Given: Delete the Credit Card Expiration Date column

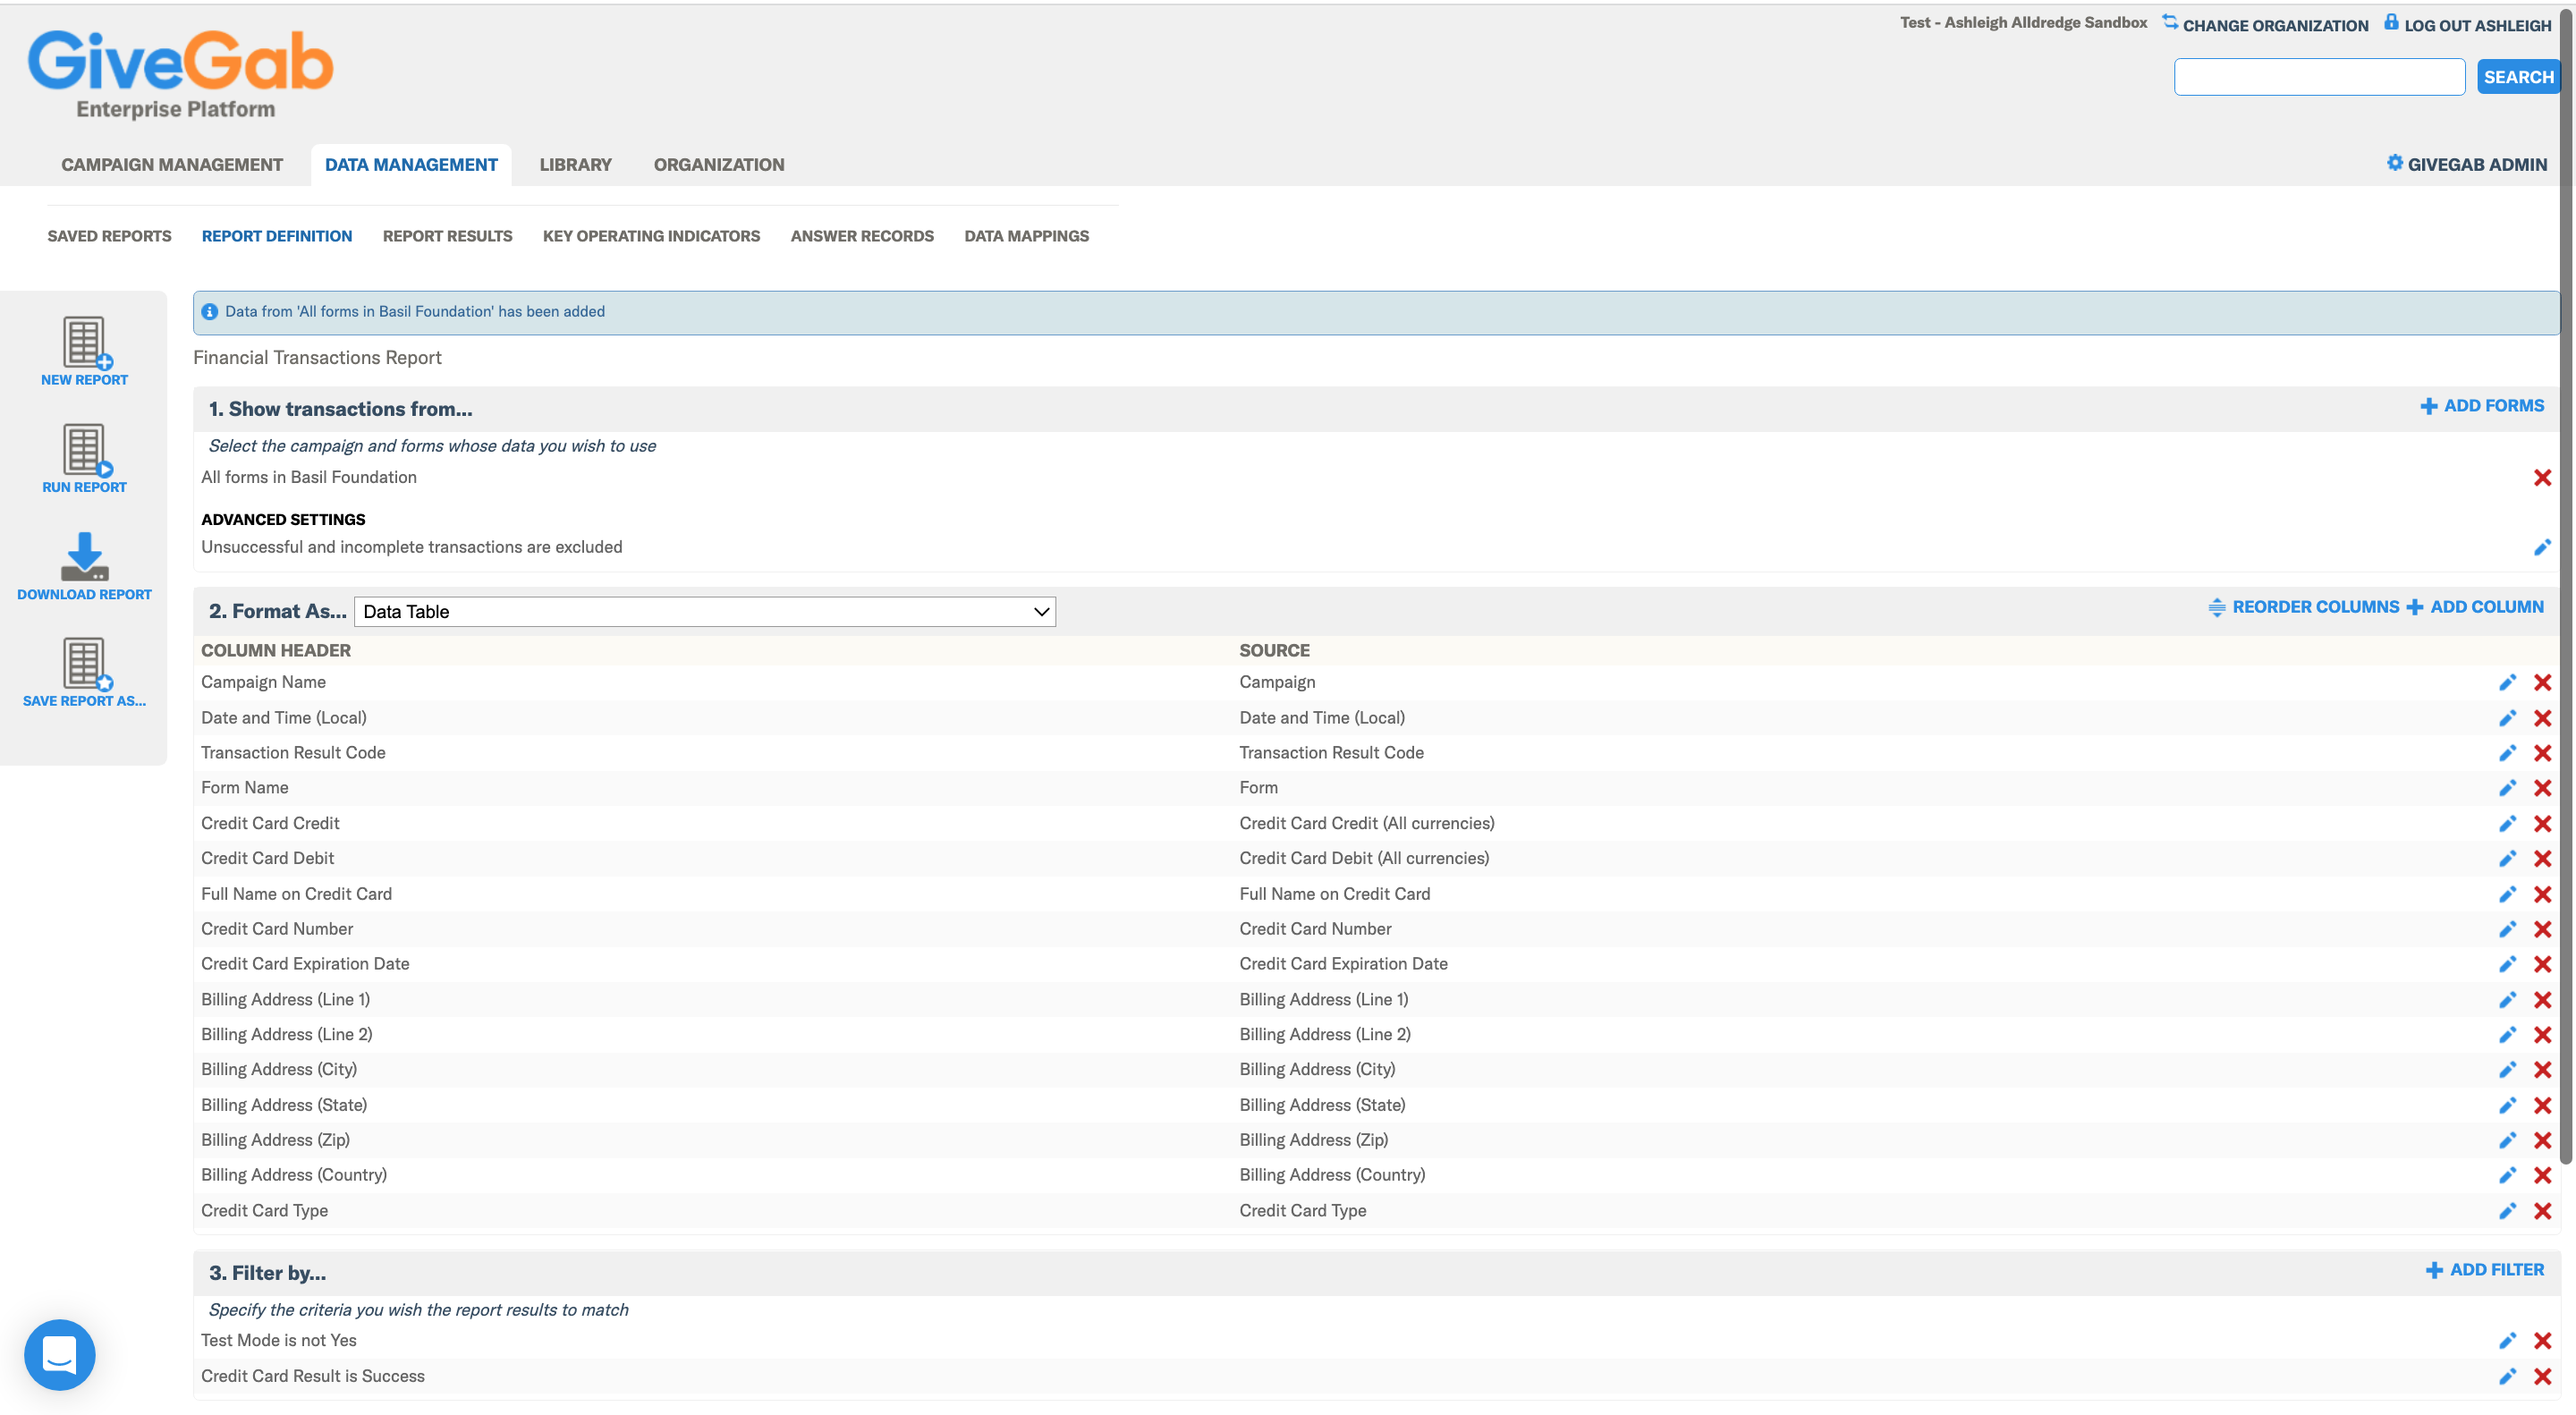Looking at the screenshot, I should tap(2542, 965).
